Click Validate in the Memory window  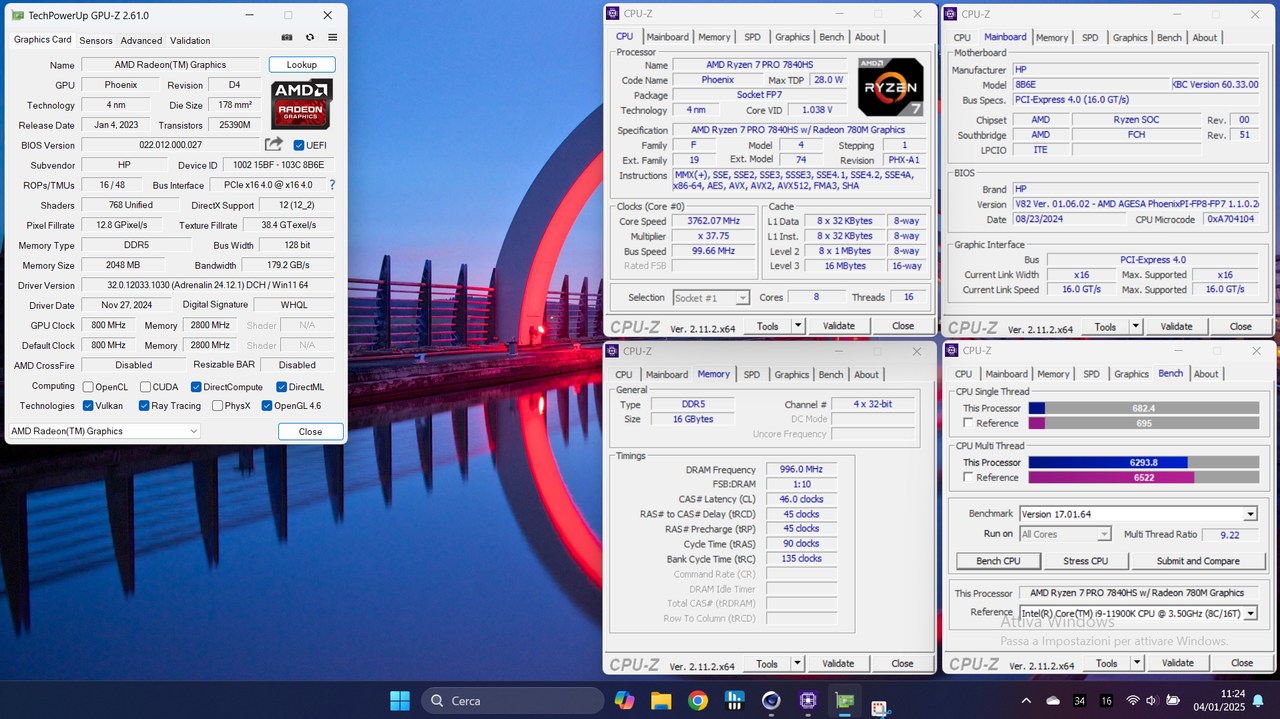click(x=838, y=663)
